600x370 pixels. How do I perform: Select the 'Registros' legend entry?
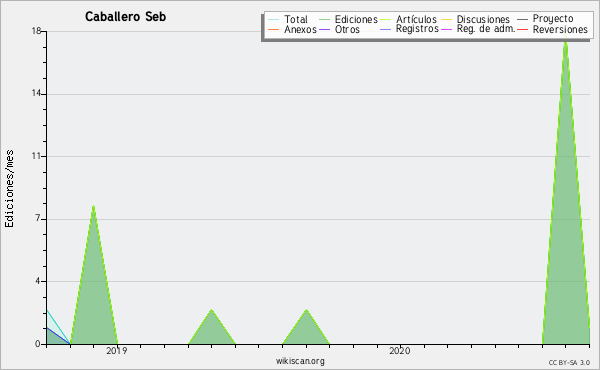[x=417, y=29]
